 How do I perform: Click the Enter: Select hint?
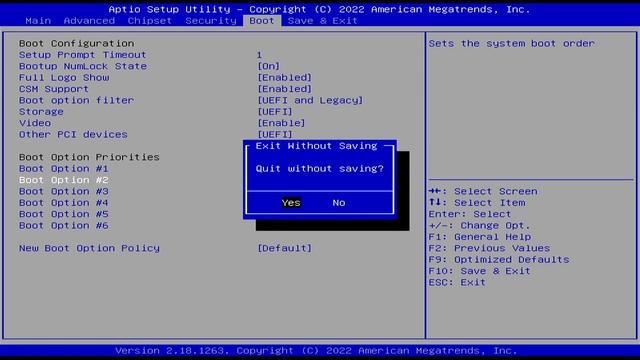pos(470,214)
